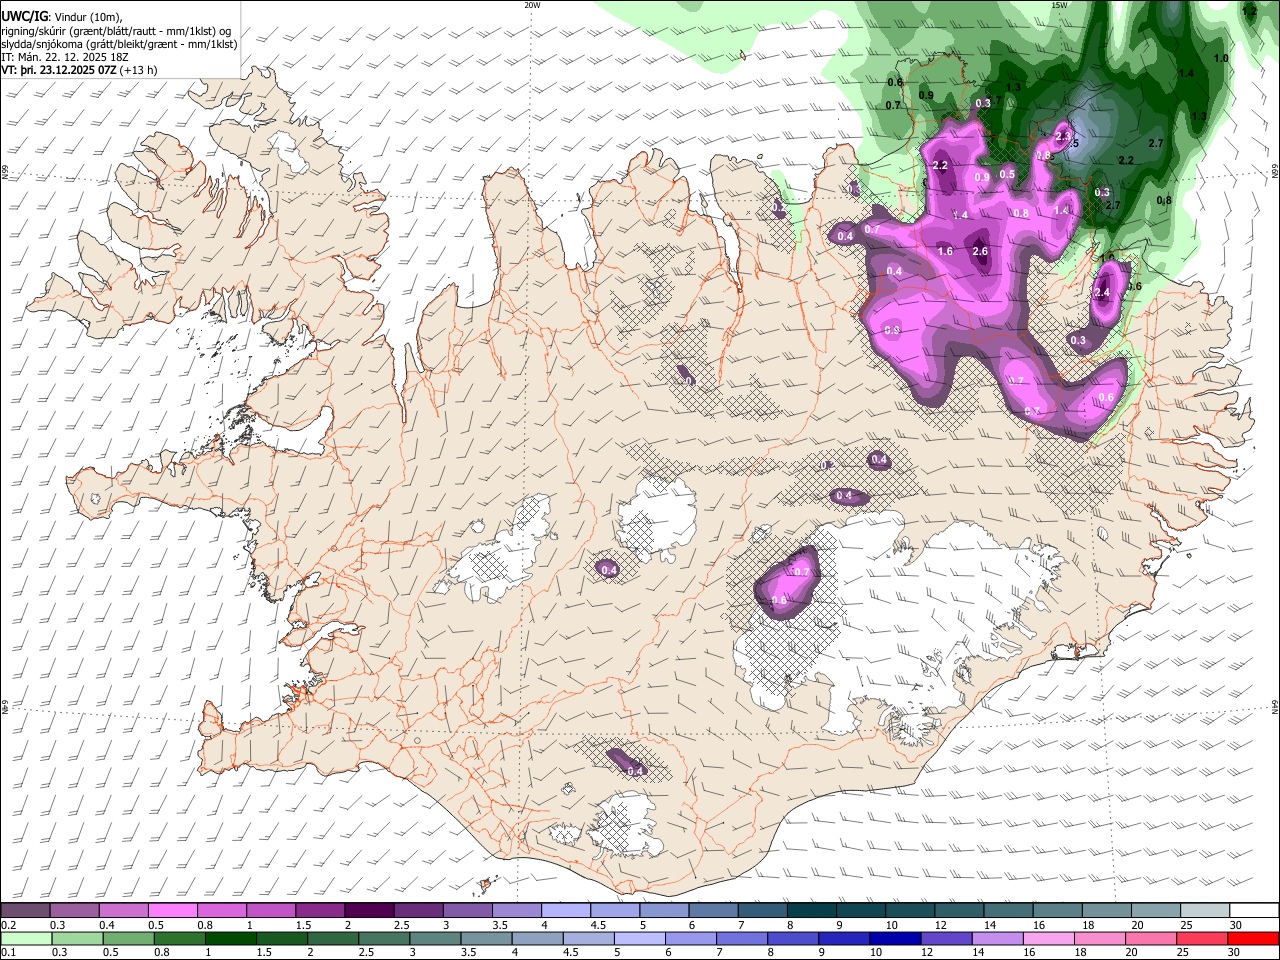Image resolution: width=1280 pixels, height=960 pixels.
Task: Click the initial time 'IT: Mán. 22. 12. 2025 18Z'
Action: point(65,57)
